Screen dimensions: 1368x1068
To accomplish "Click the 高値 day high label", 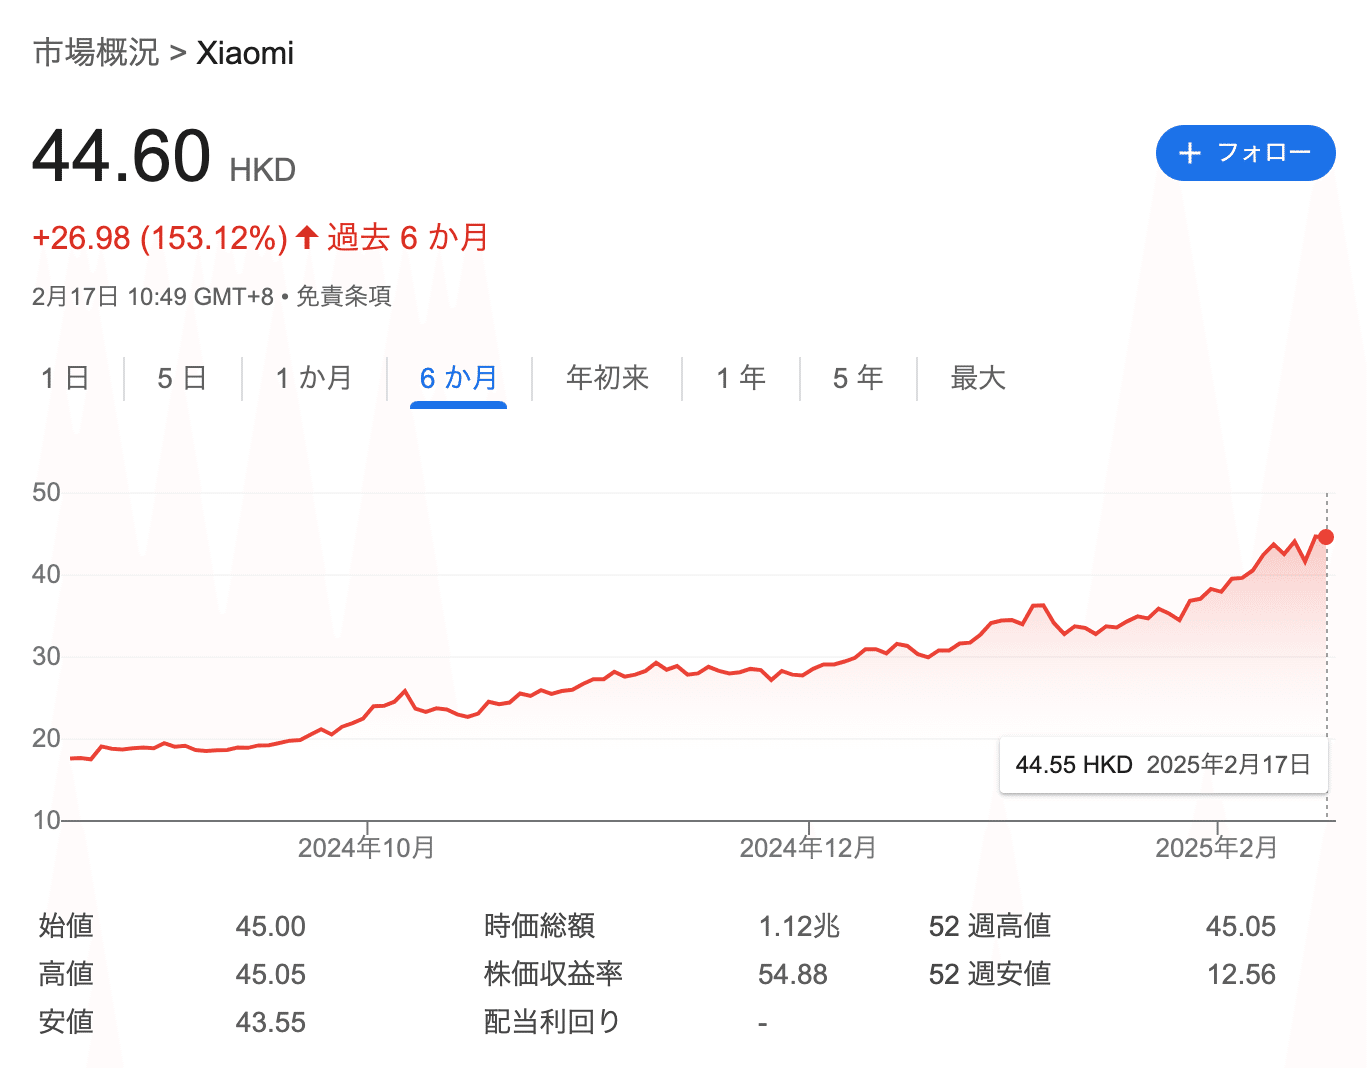I will coord(66,974).
